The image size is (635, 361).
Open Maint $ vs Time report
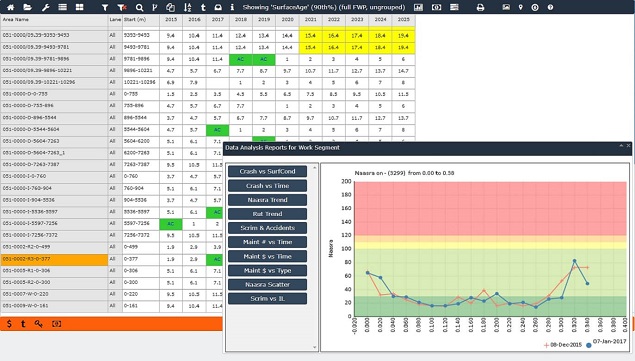tap(267, 256)
